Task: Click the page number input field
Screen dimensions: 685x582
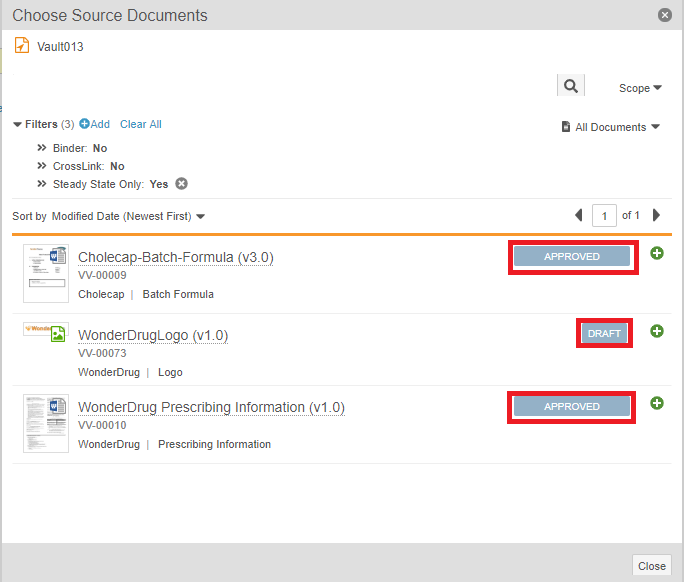Action: coord(603,215)
